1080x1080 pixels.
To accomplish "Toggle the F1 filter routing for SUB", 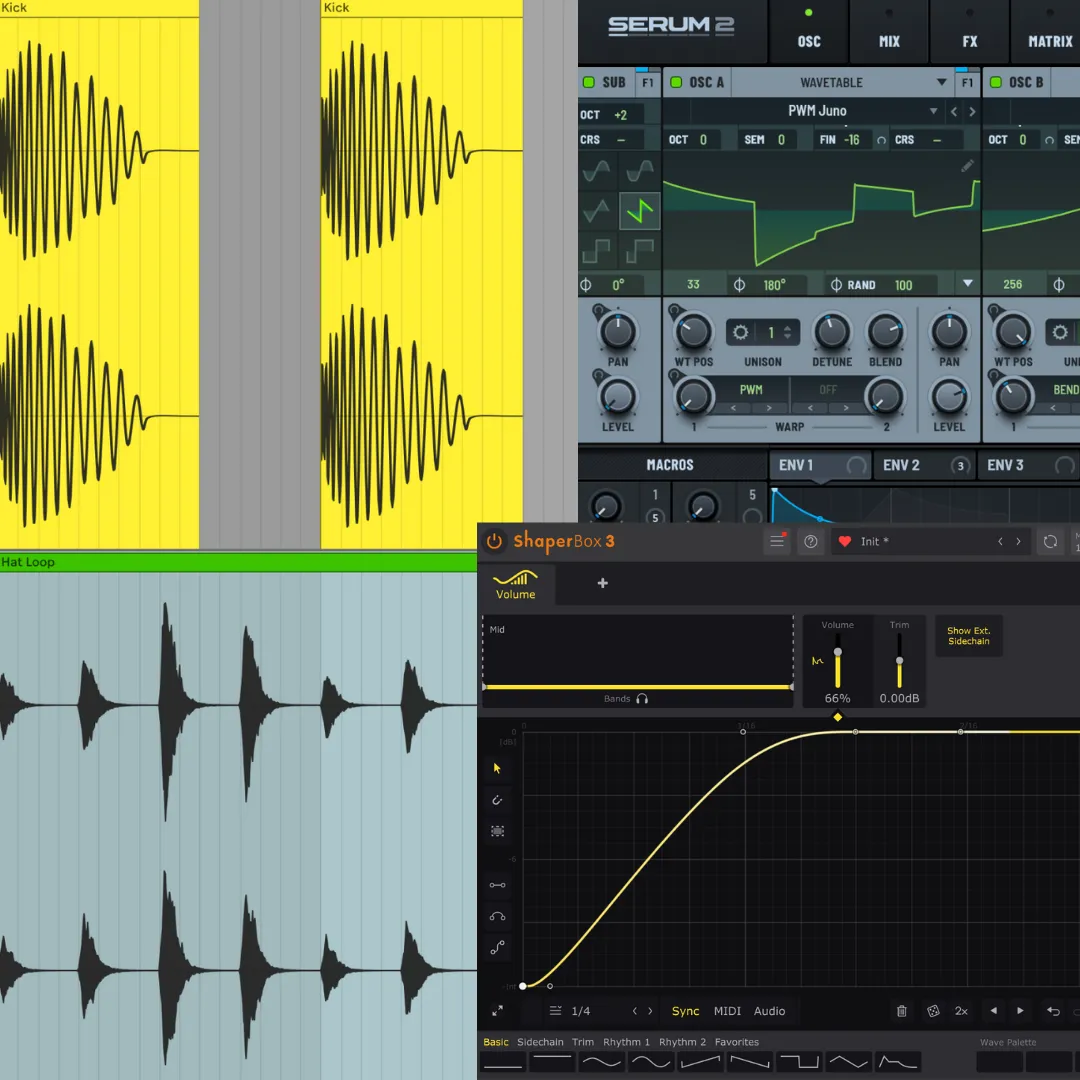I will coord(647,81).
